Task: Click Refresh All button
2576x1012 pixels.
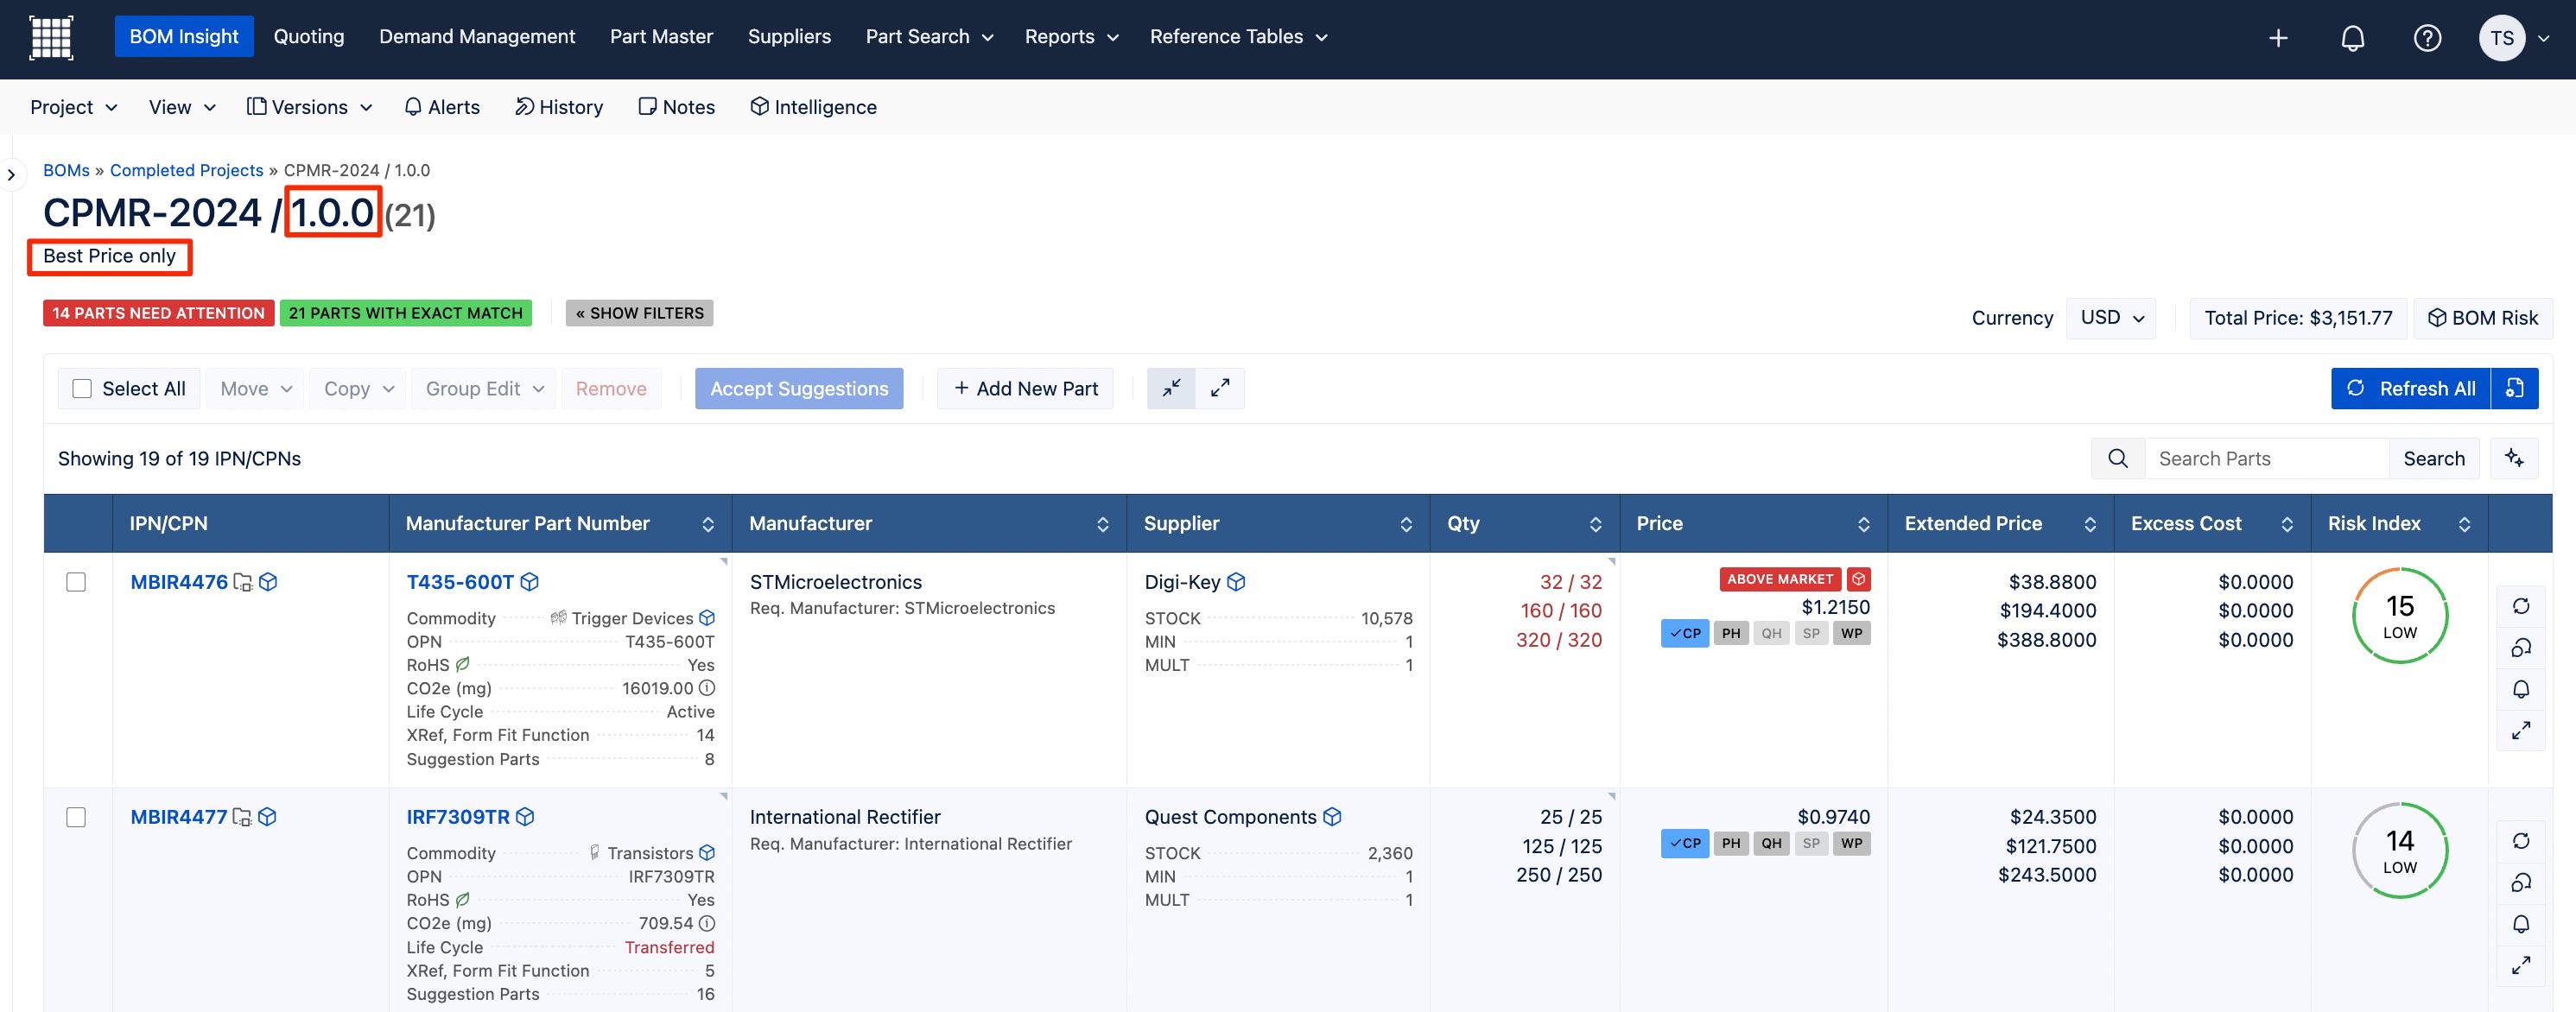Action: click(2411, 388)
